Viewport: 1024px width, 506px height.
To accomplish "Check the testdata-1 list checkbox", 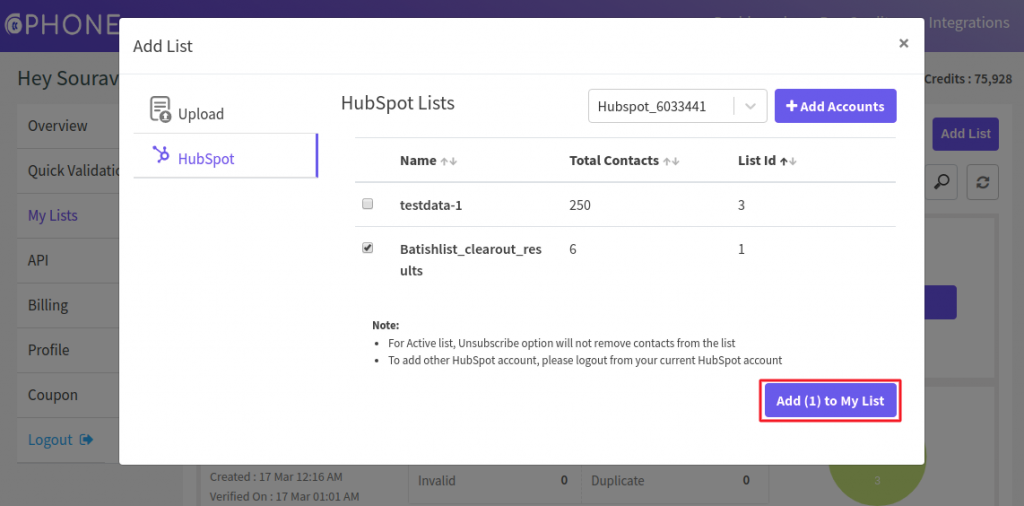I will coord(368,204).
